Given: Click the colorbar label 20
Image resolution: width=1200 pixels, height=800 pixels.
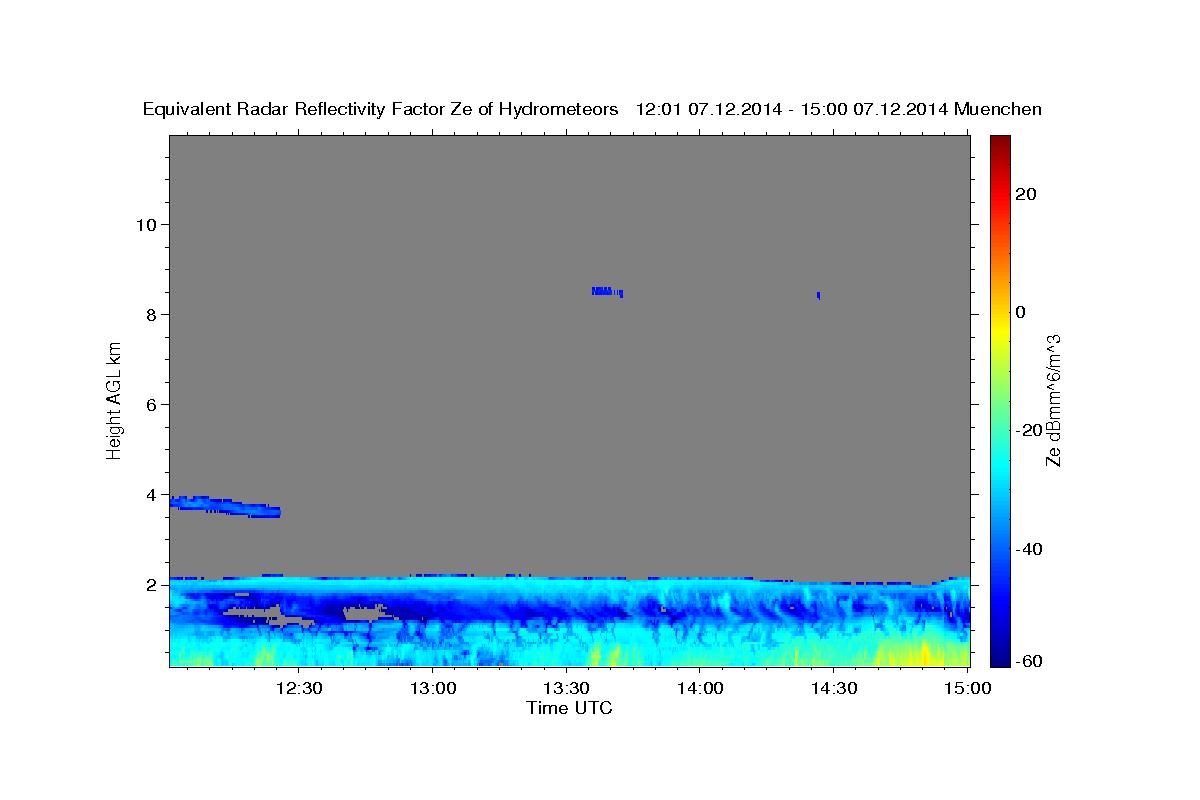Looking at the screenshot, I should coord(1025,194).
